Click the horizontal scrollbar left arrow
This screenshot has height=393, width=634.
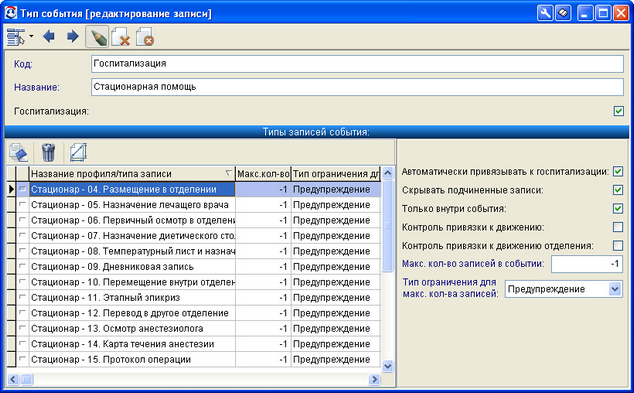point(13,379)
